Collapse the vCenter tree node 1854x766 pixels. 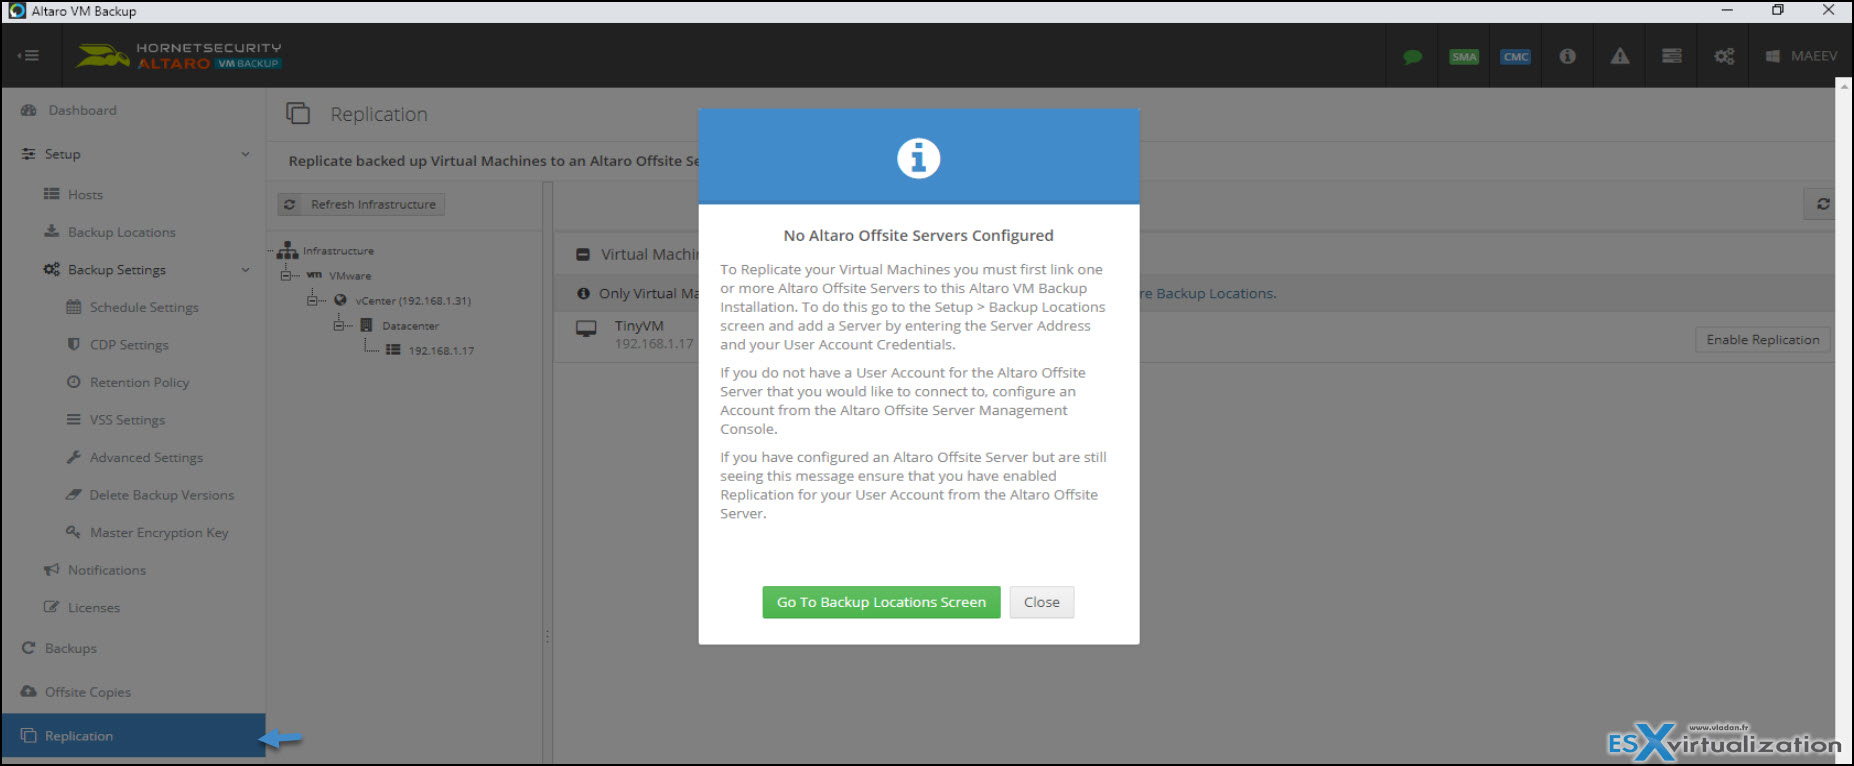pos(312,300)
